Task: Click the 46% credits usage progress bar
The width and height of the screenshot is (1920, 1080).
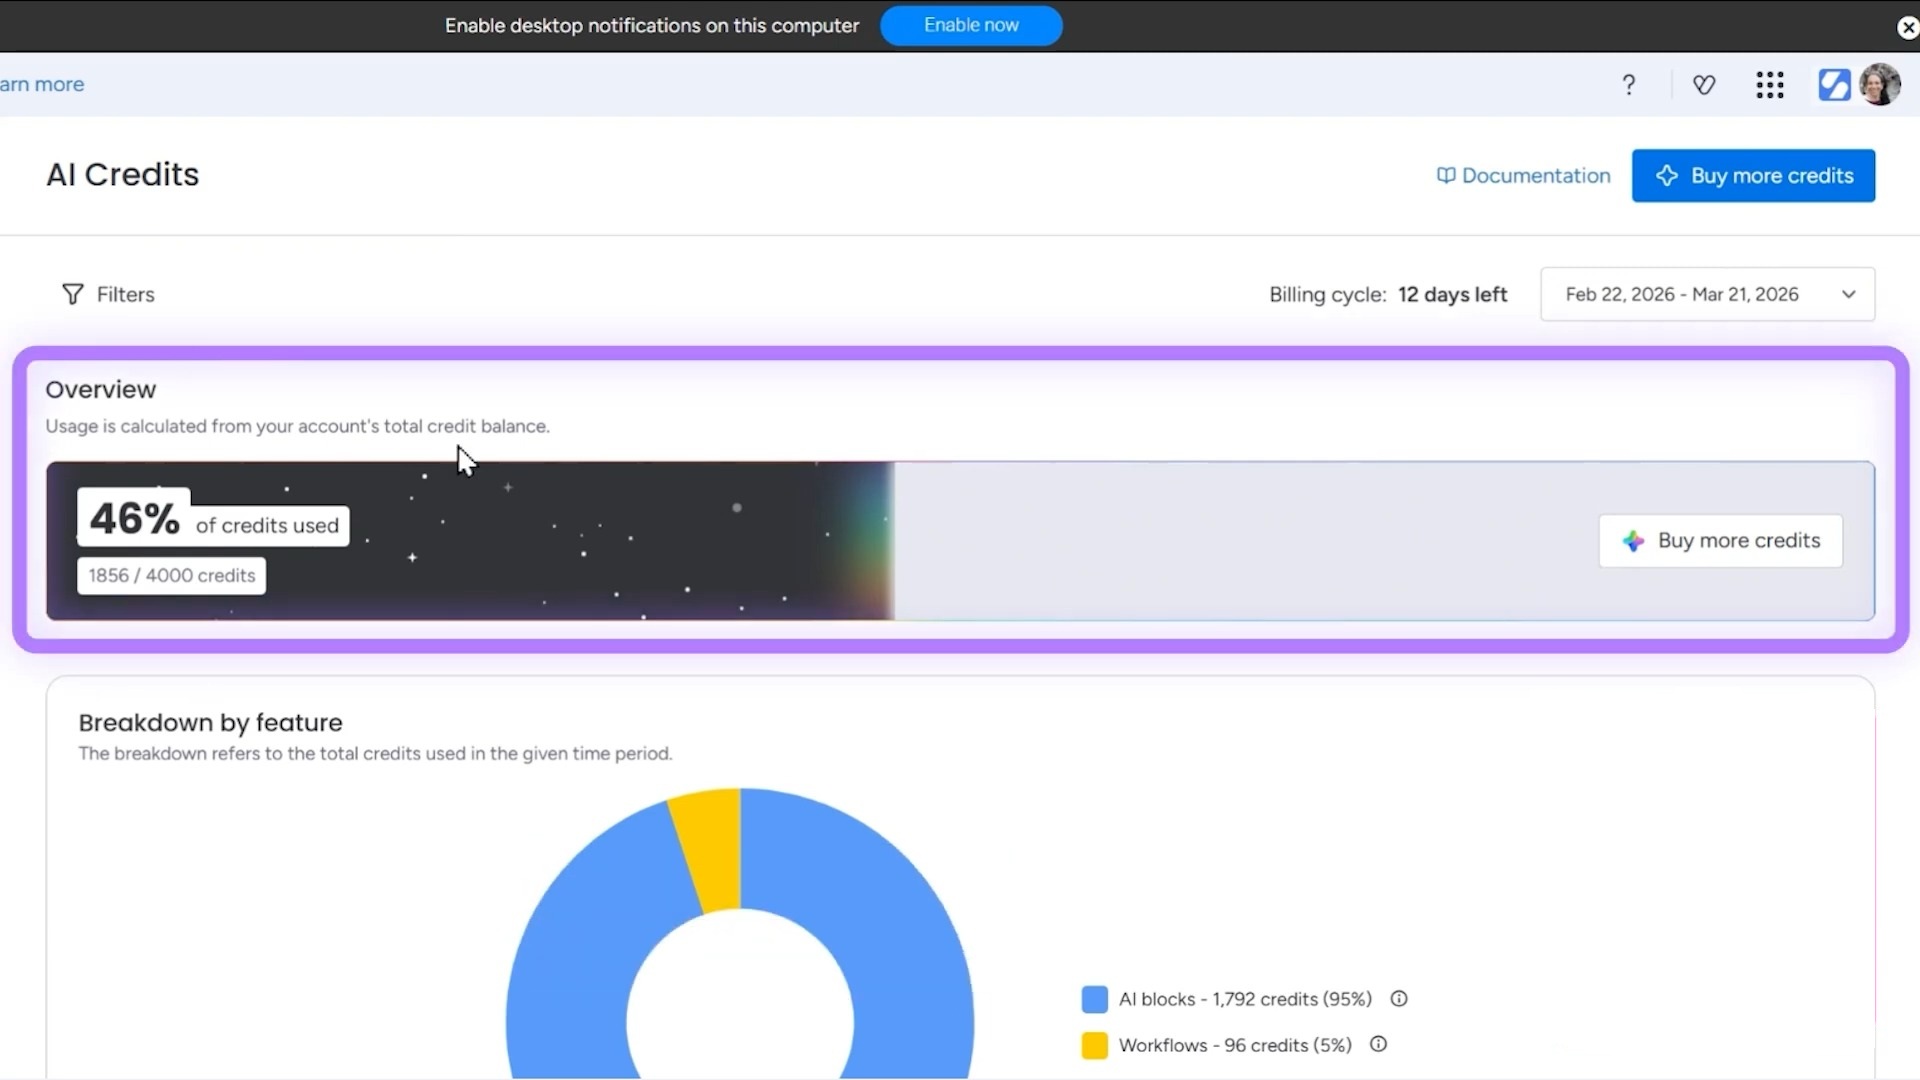Action: [x=470, y=540]
